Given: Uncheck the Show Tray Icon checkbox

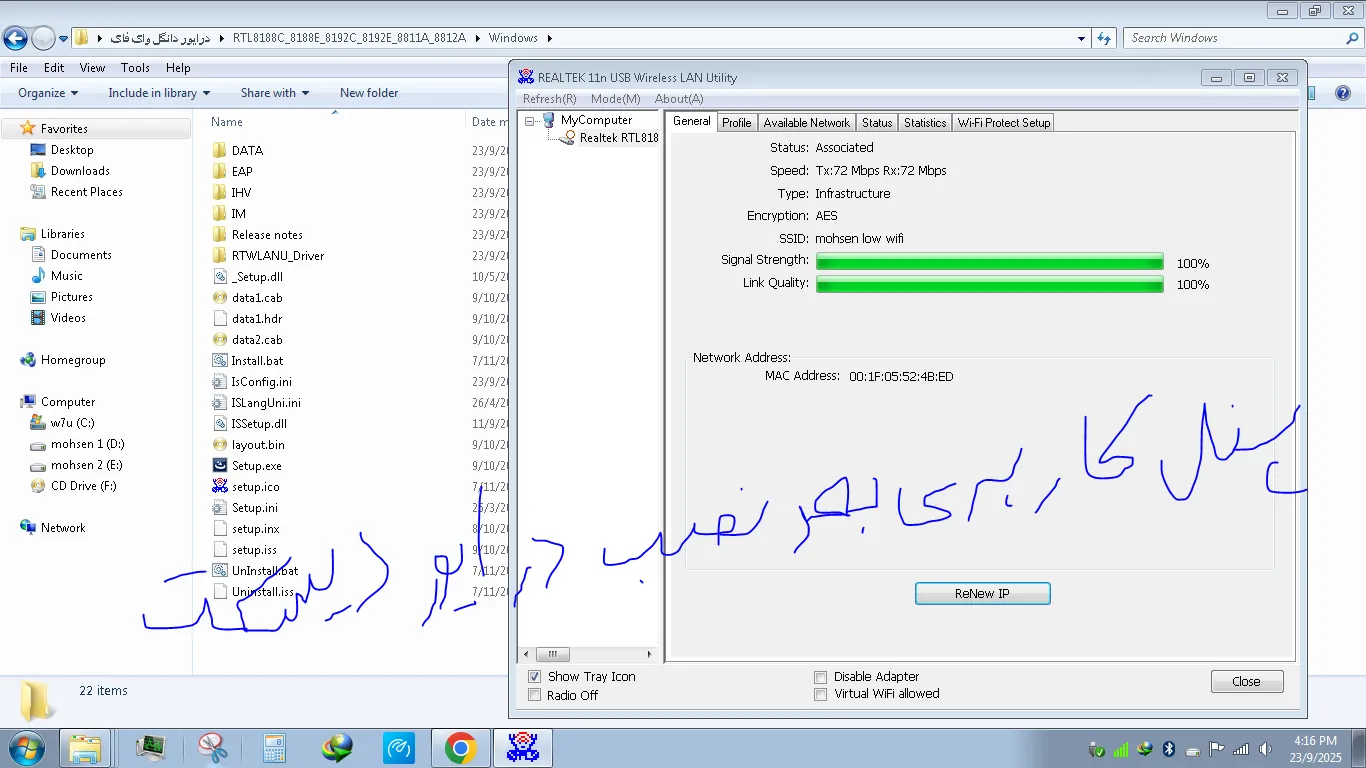Looking at the screenshot, I should click(x=534, y=677).
